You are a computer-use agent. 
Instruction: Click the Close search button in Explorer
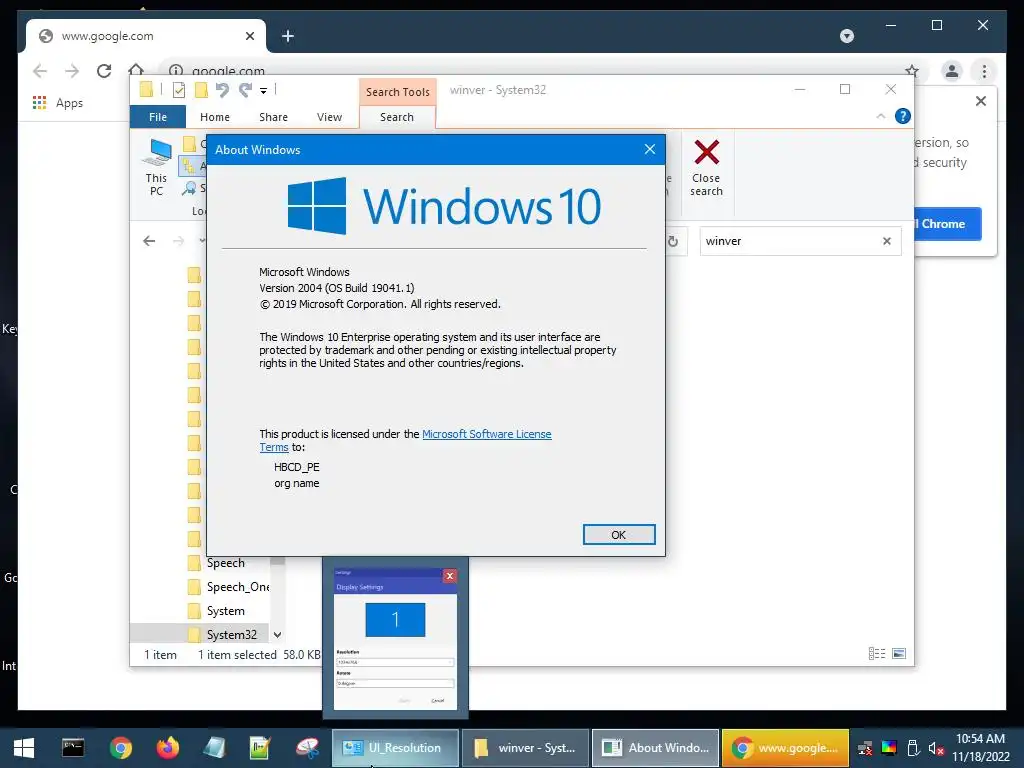706,167
